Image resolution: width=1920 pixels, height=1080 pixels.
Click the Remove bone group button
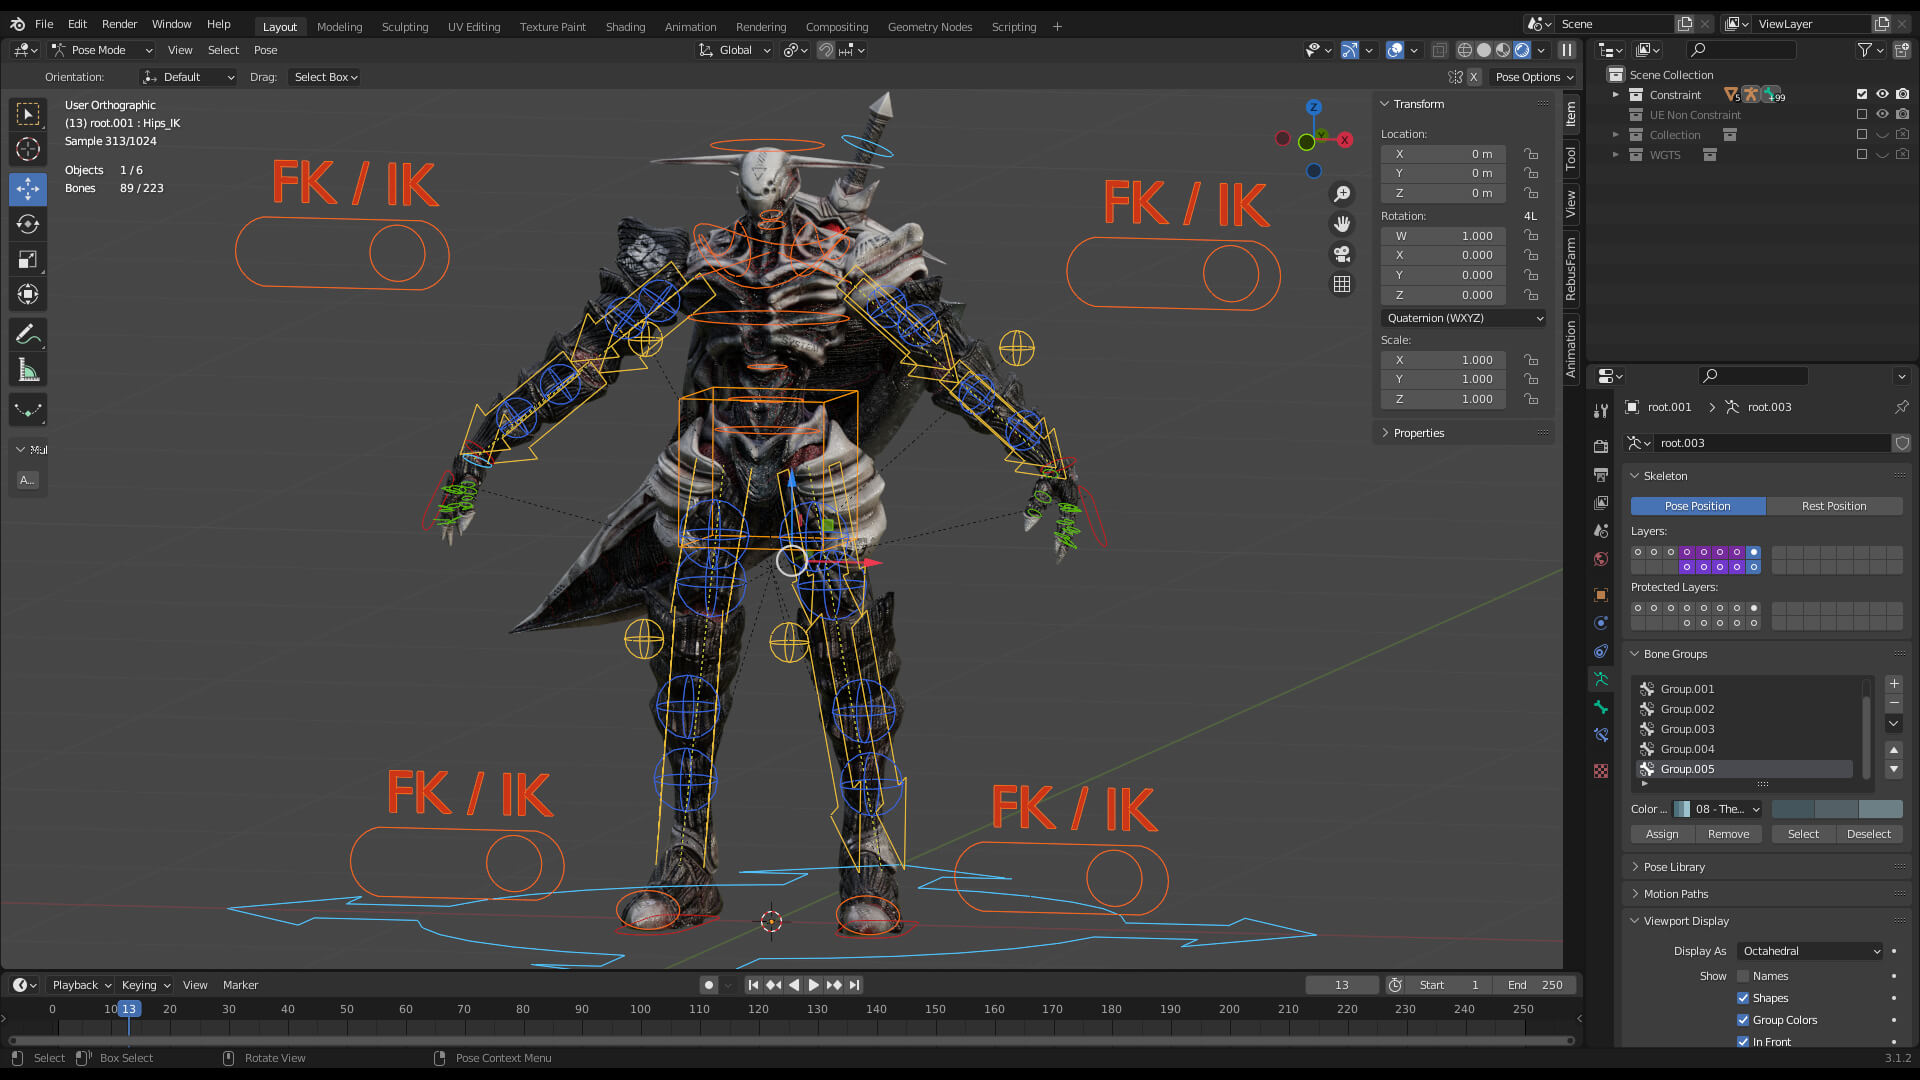[x=1728, y=834]
